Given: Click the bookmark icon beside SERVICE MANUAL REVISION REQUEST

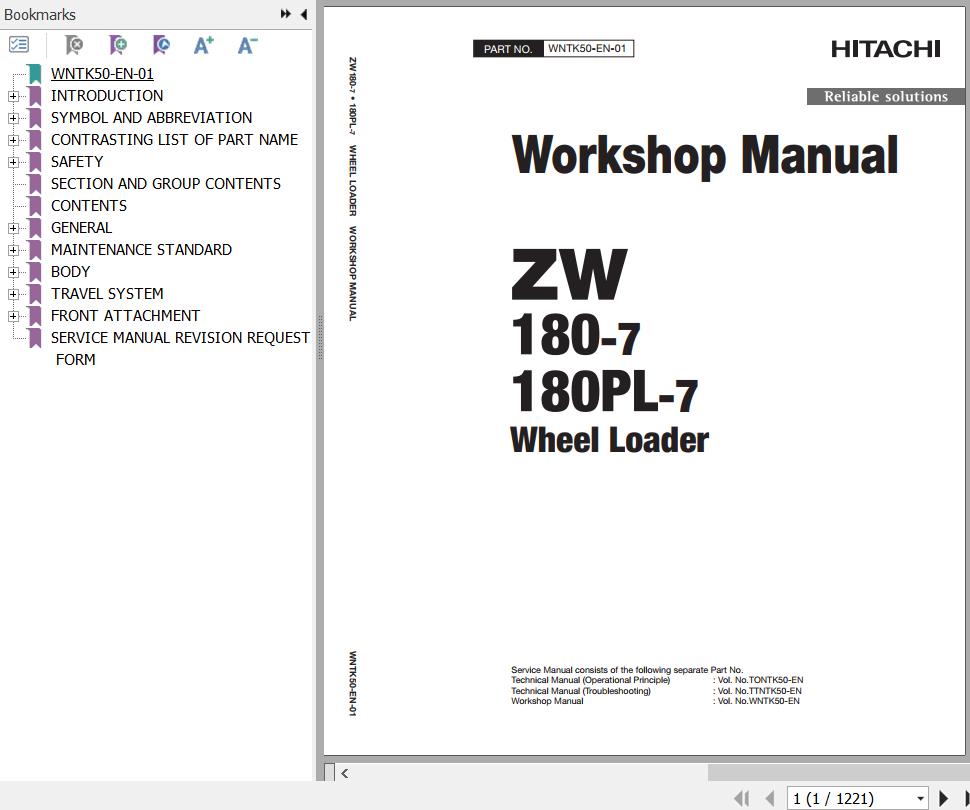Looking at the screenshot, I should tap(35, 338).
